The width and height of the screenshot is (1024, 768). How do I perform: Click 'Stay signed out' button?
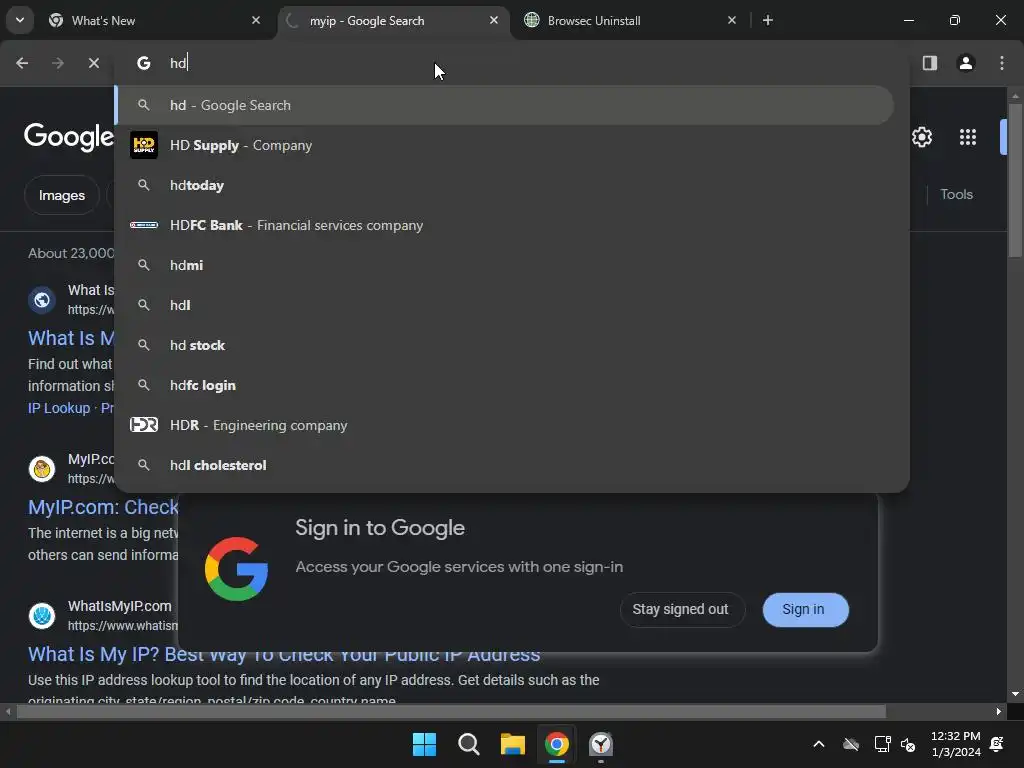pyautogui.click(x=680, y=609)
